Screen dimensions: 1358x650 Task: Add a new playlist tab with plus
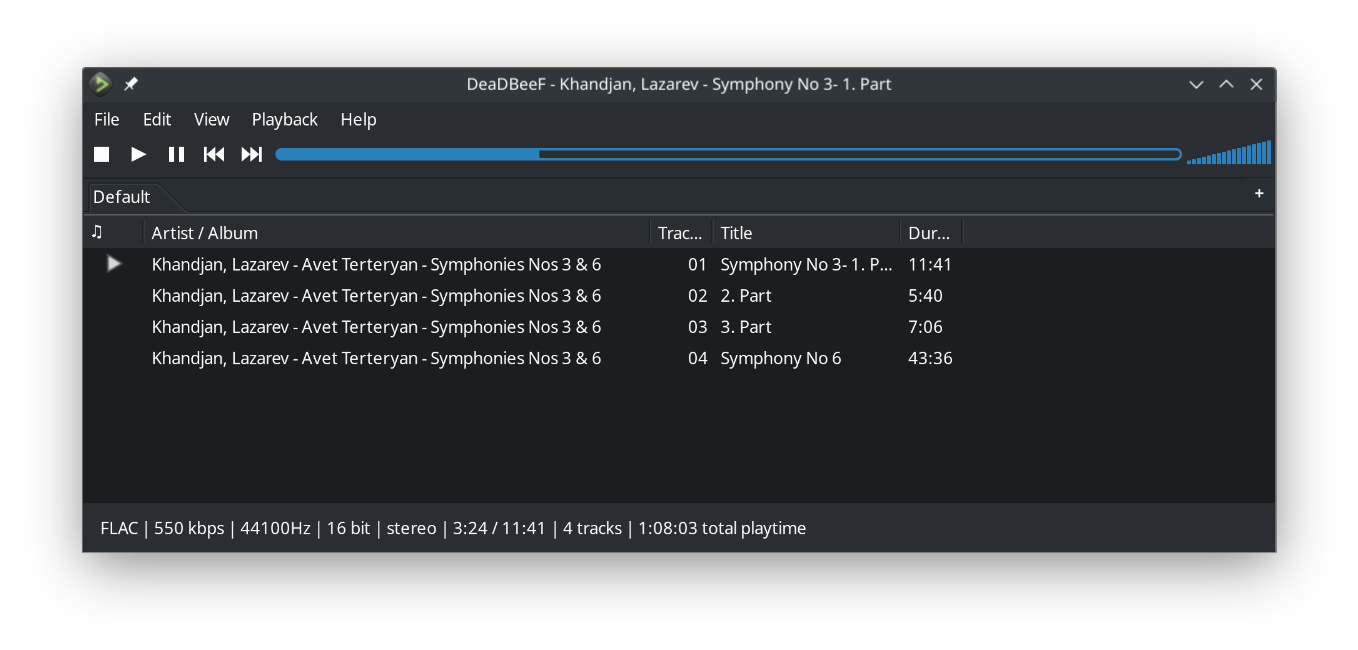[1259, 193]
